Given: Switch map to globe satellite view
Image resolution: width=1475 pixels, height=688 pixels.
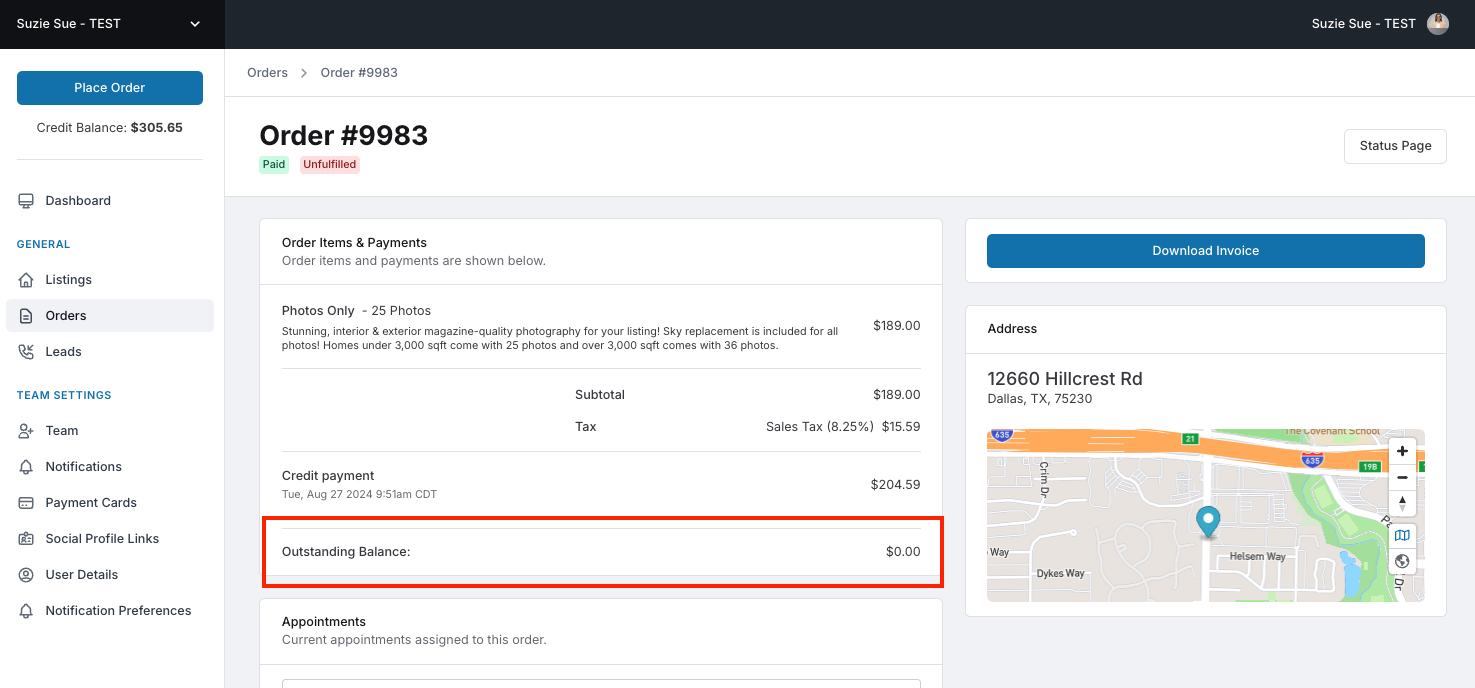Looking at the screenshot, I should (x=1402, y=562).
